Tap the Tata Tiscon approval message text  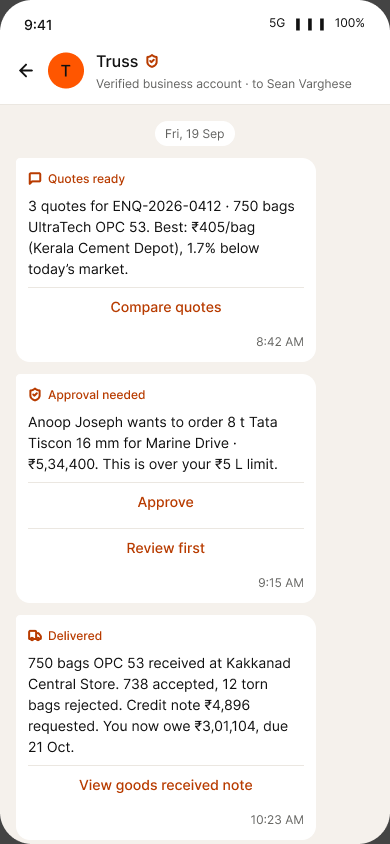click(153, 443)
